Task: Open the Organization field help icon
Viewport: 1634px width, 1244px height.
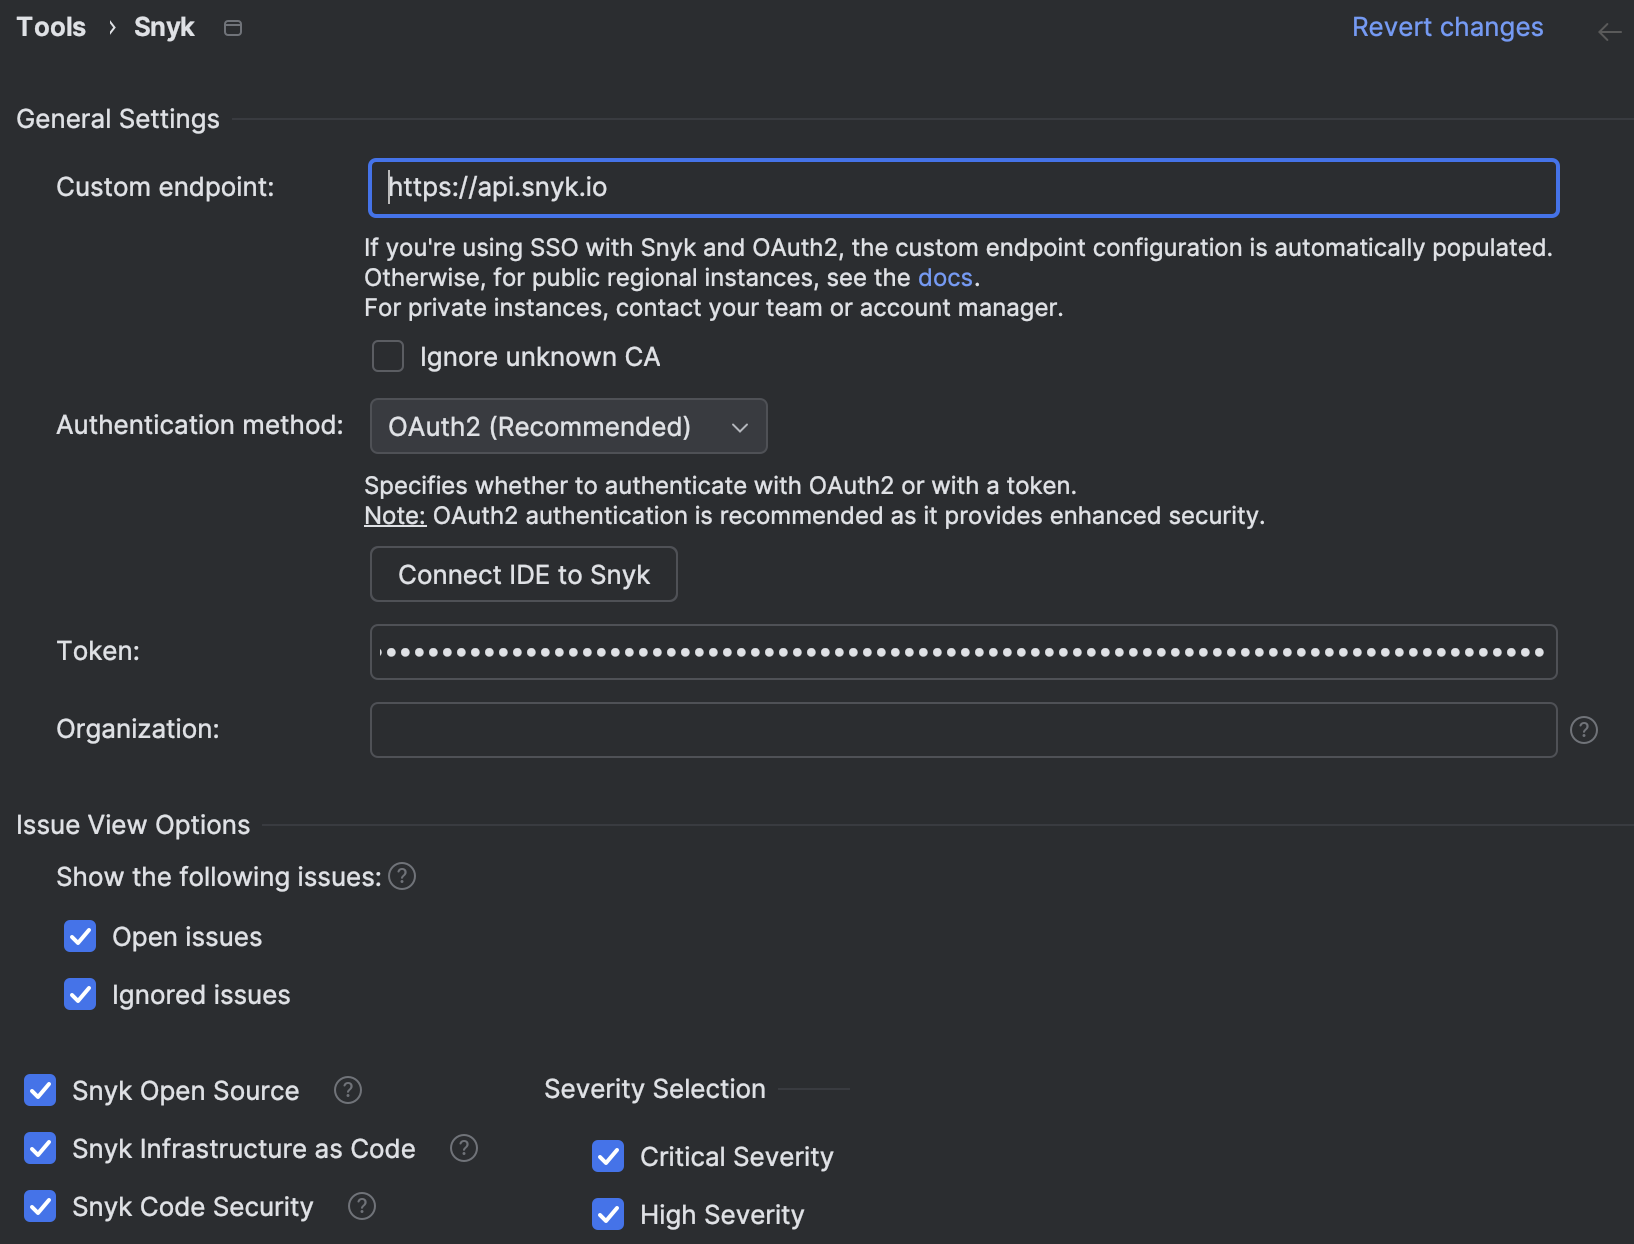Action: pyautogui.click(x=1583, y=730)
